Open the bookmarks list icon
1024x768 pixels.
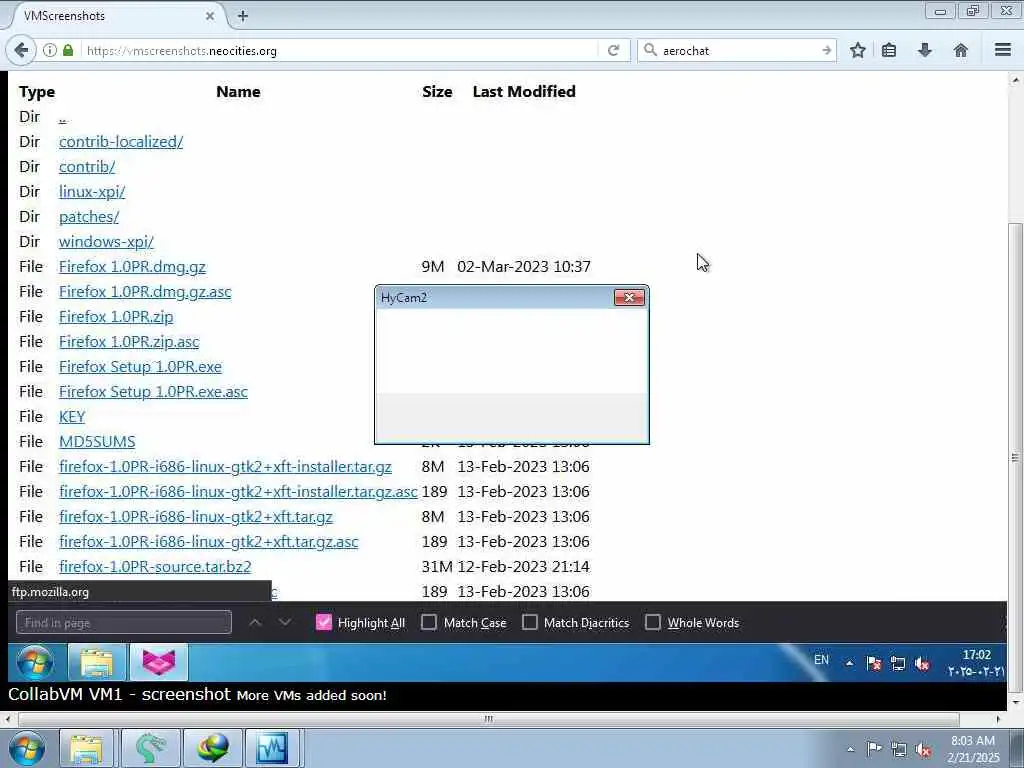click(x=889, y=50)
